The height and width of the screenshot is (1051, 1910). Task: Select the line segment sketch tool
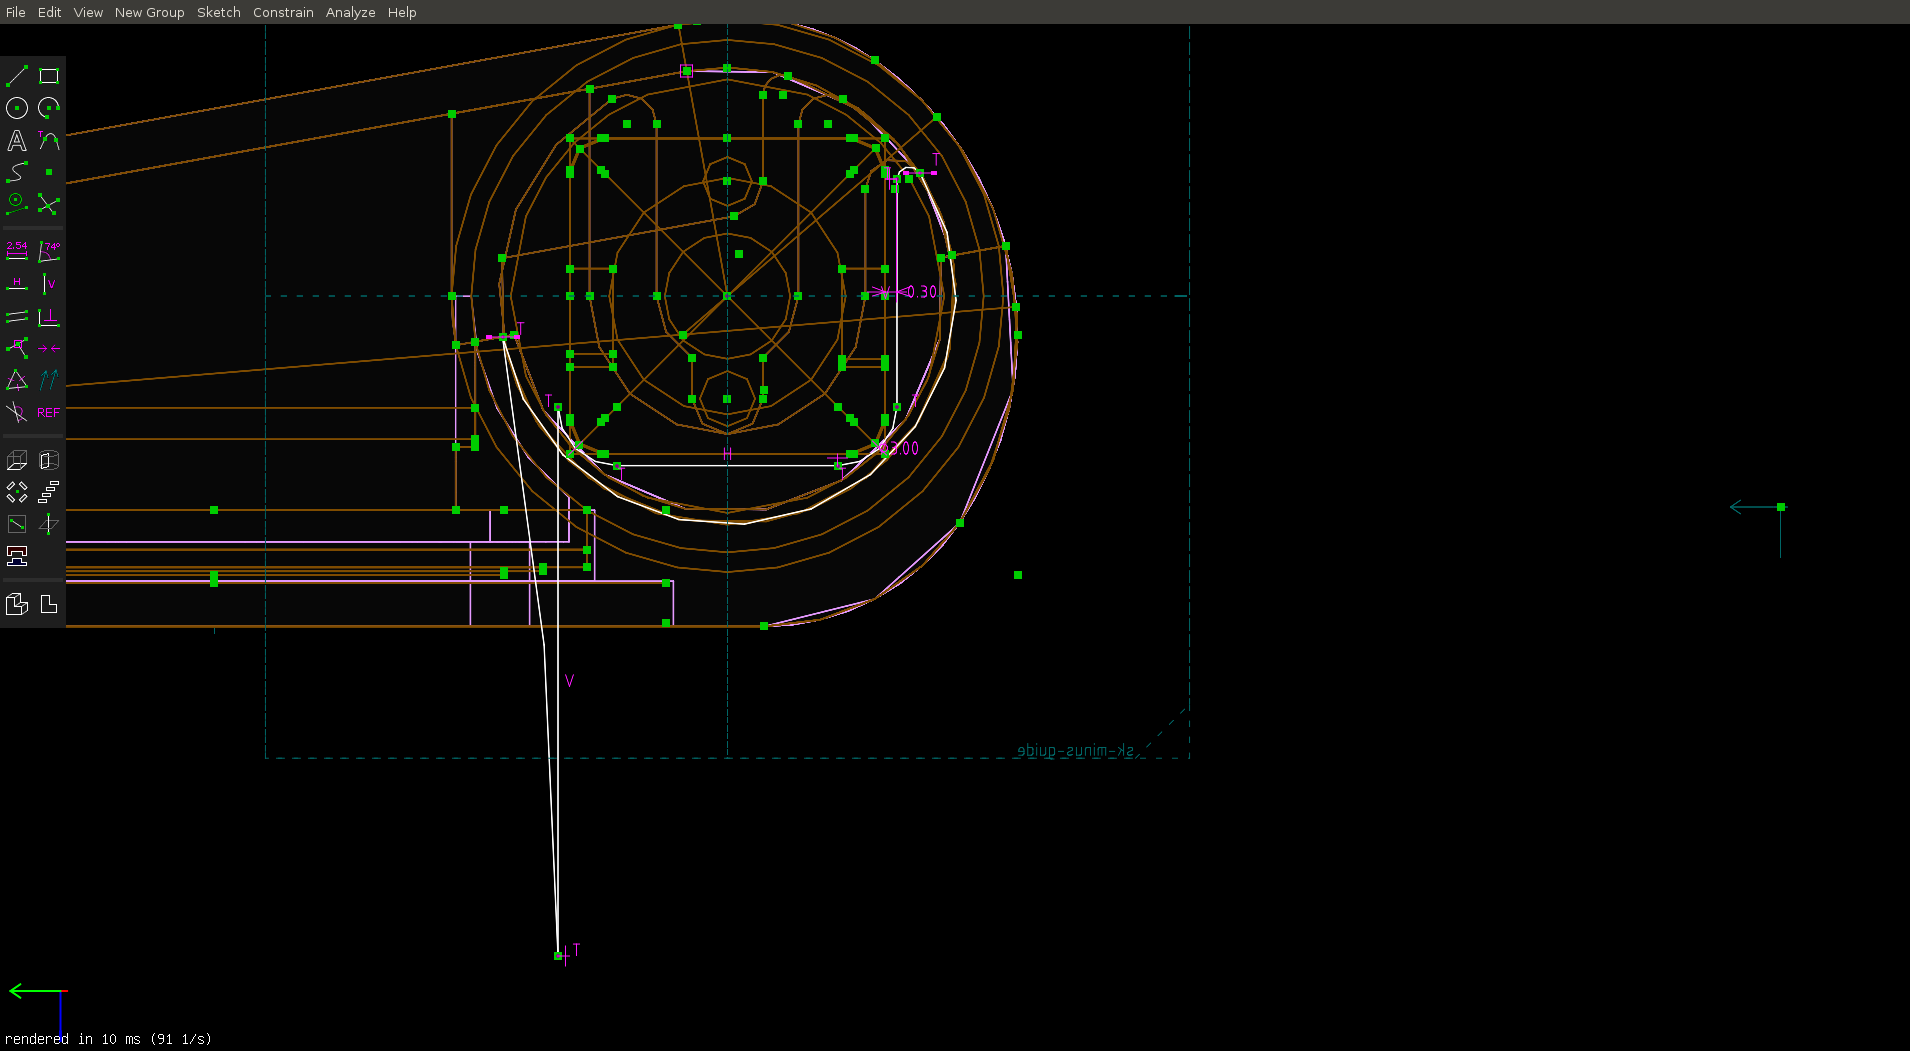click(17, 76)
